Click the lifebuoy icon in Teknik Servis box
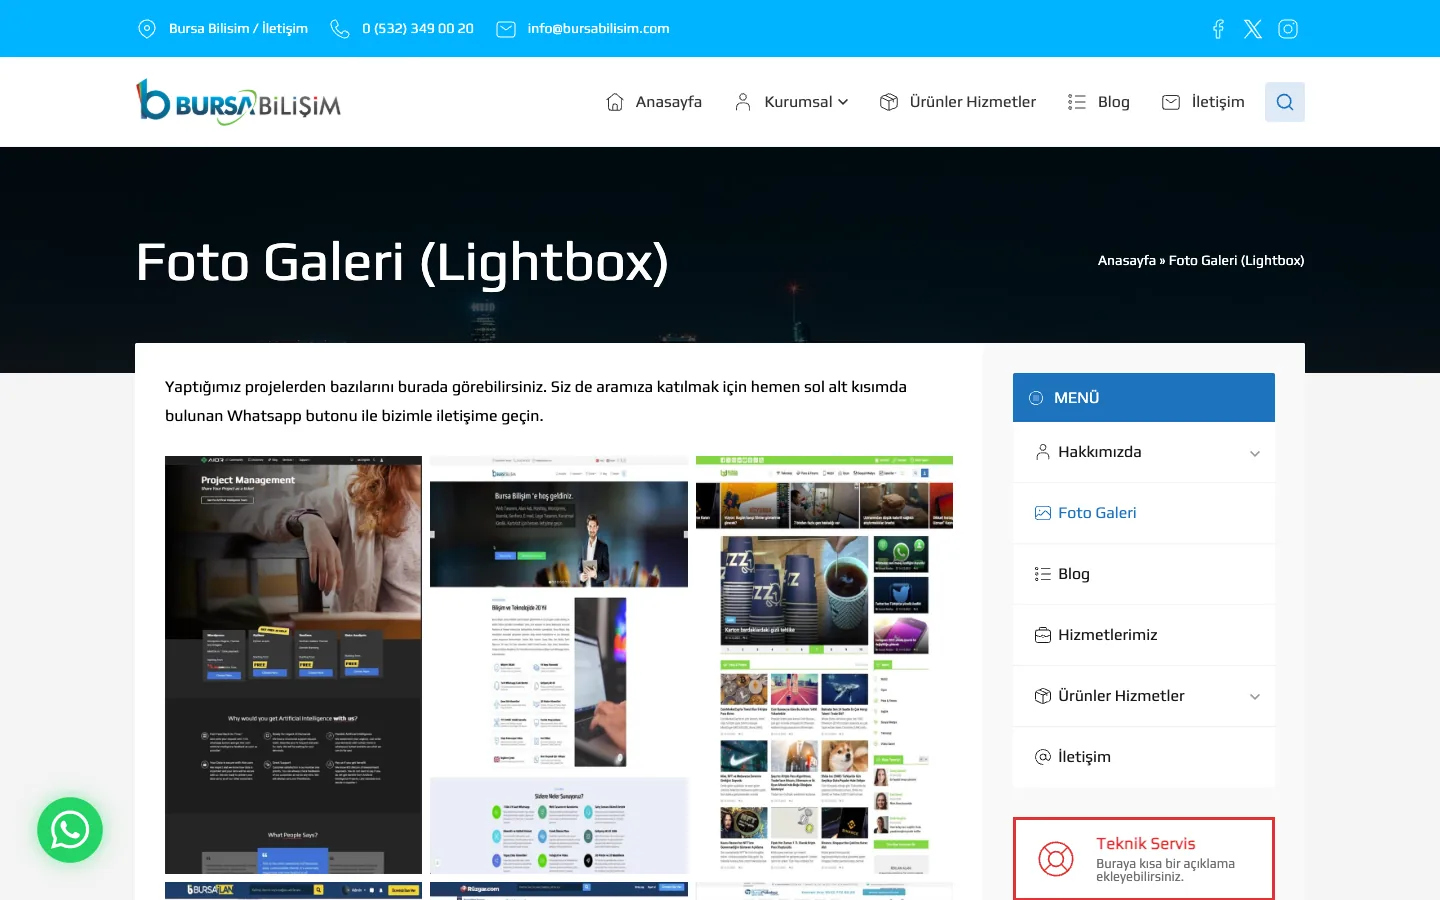1440x900 pixels. (1056, 859)
